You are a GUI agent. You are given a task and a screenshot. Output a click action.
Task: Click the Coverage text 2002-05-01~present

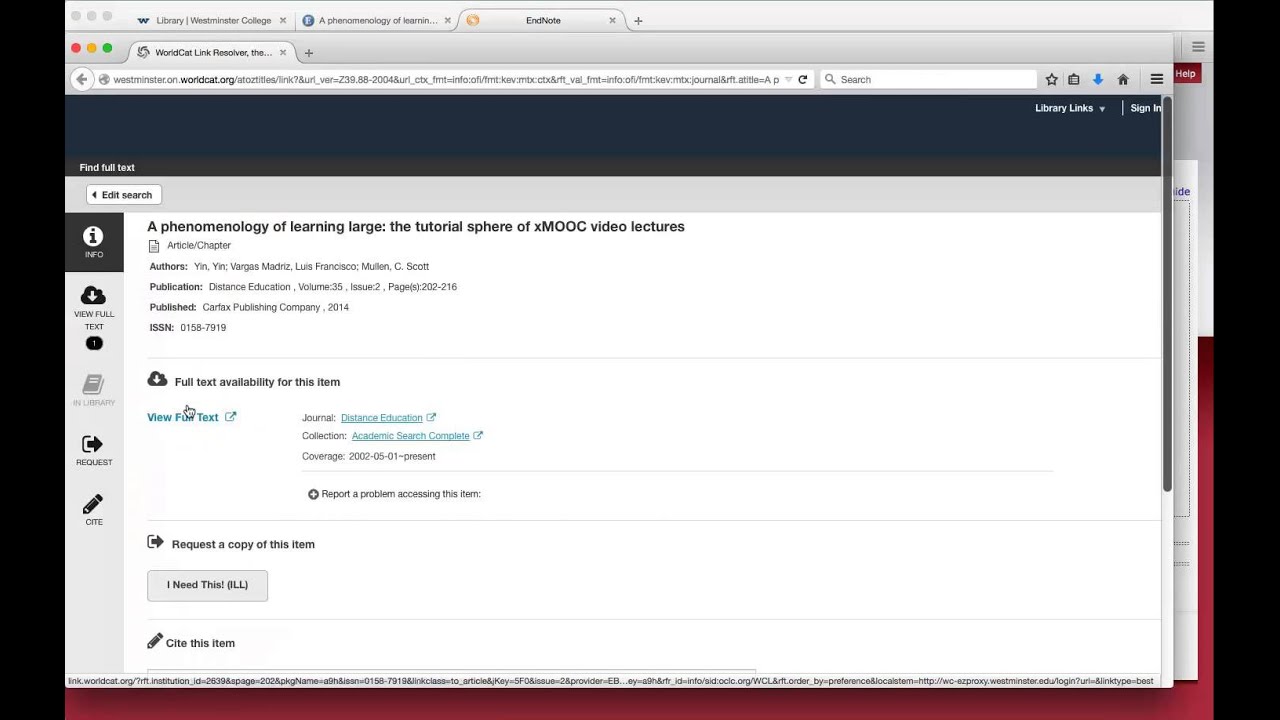click(392, 456)
